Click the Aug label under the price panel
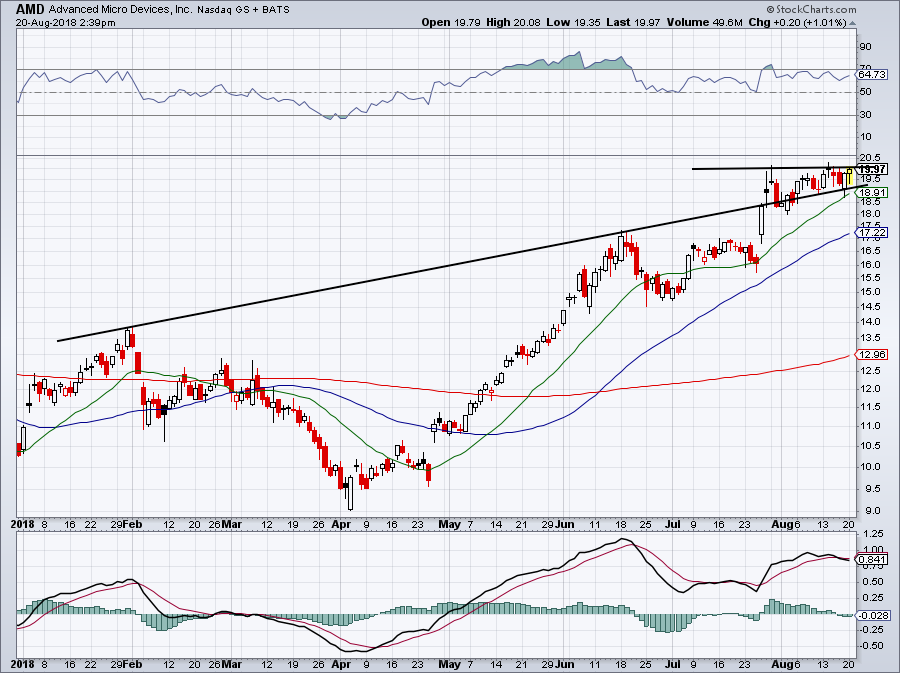This screenshot has height=673, width=900. [781, 524]
